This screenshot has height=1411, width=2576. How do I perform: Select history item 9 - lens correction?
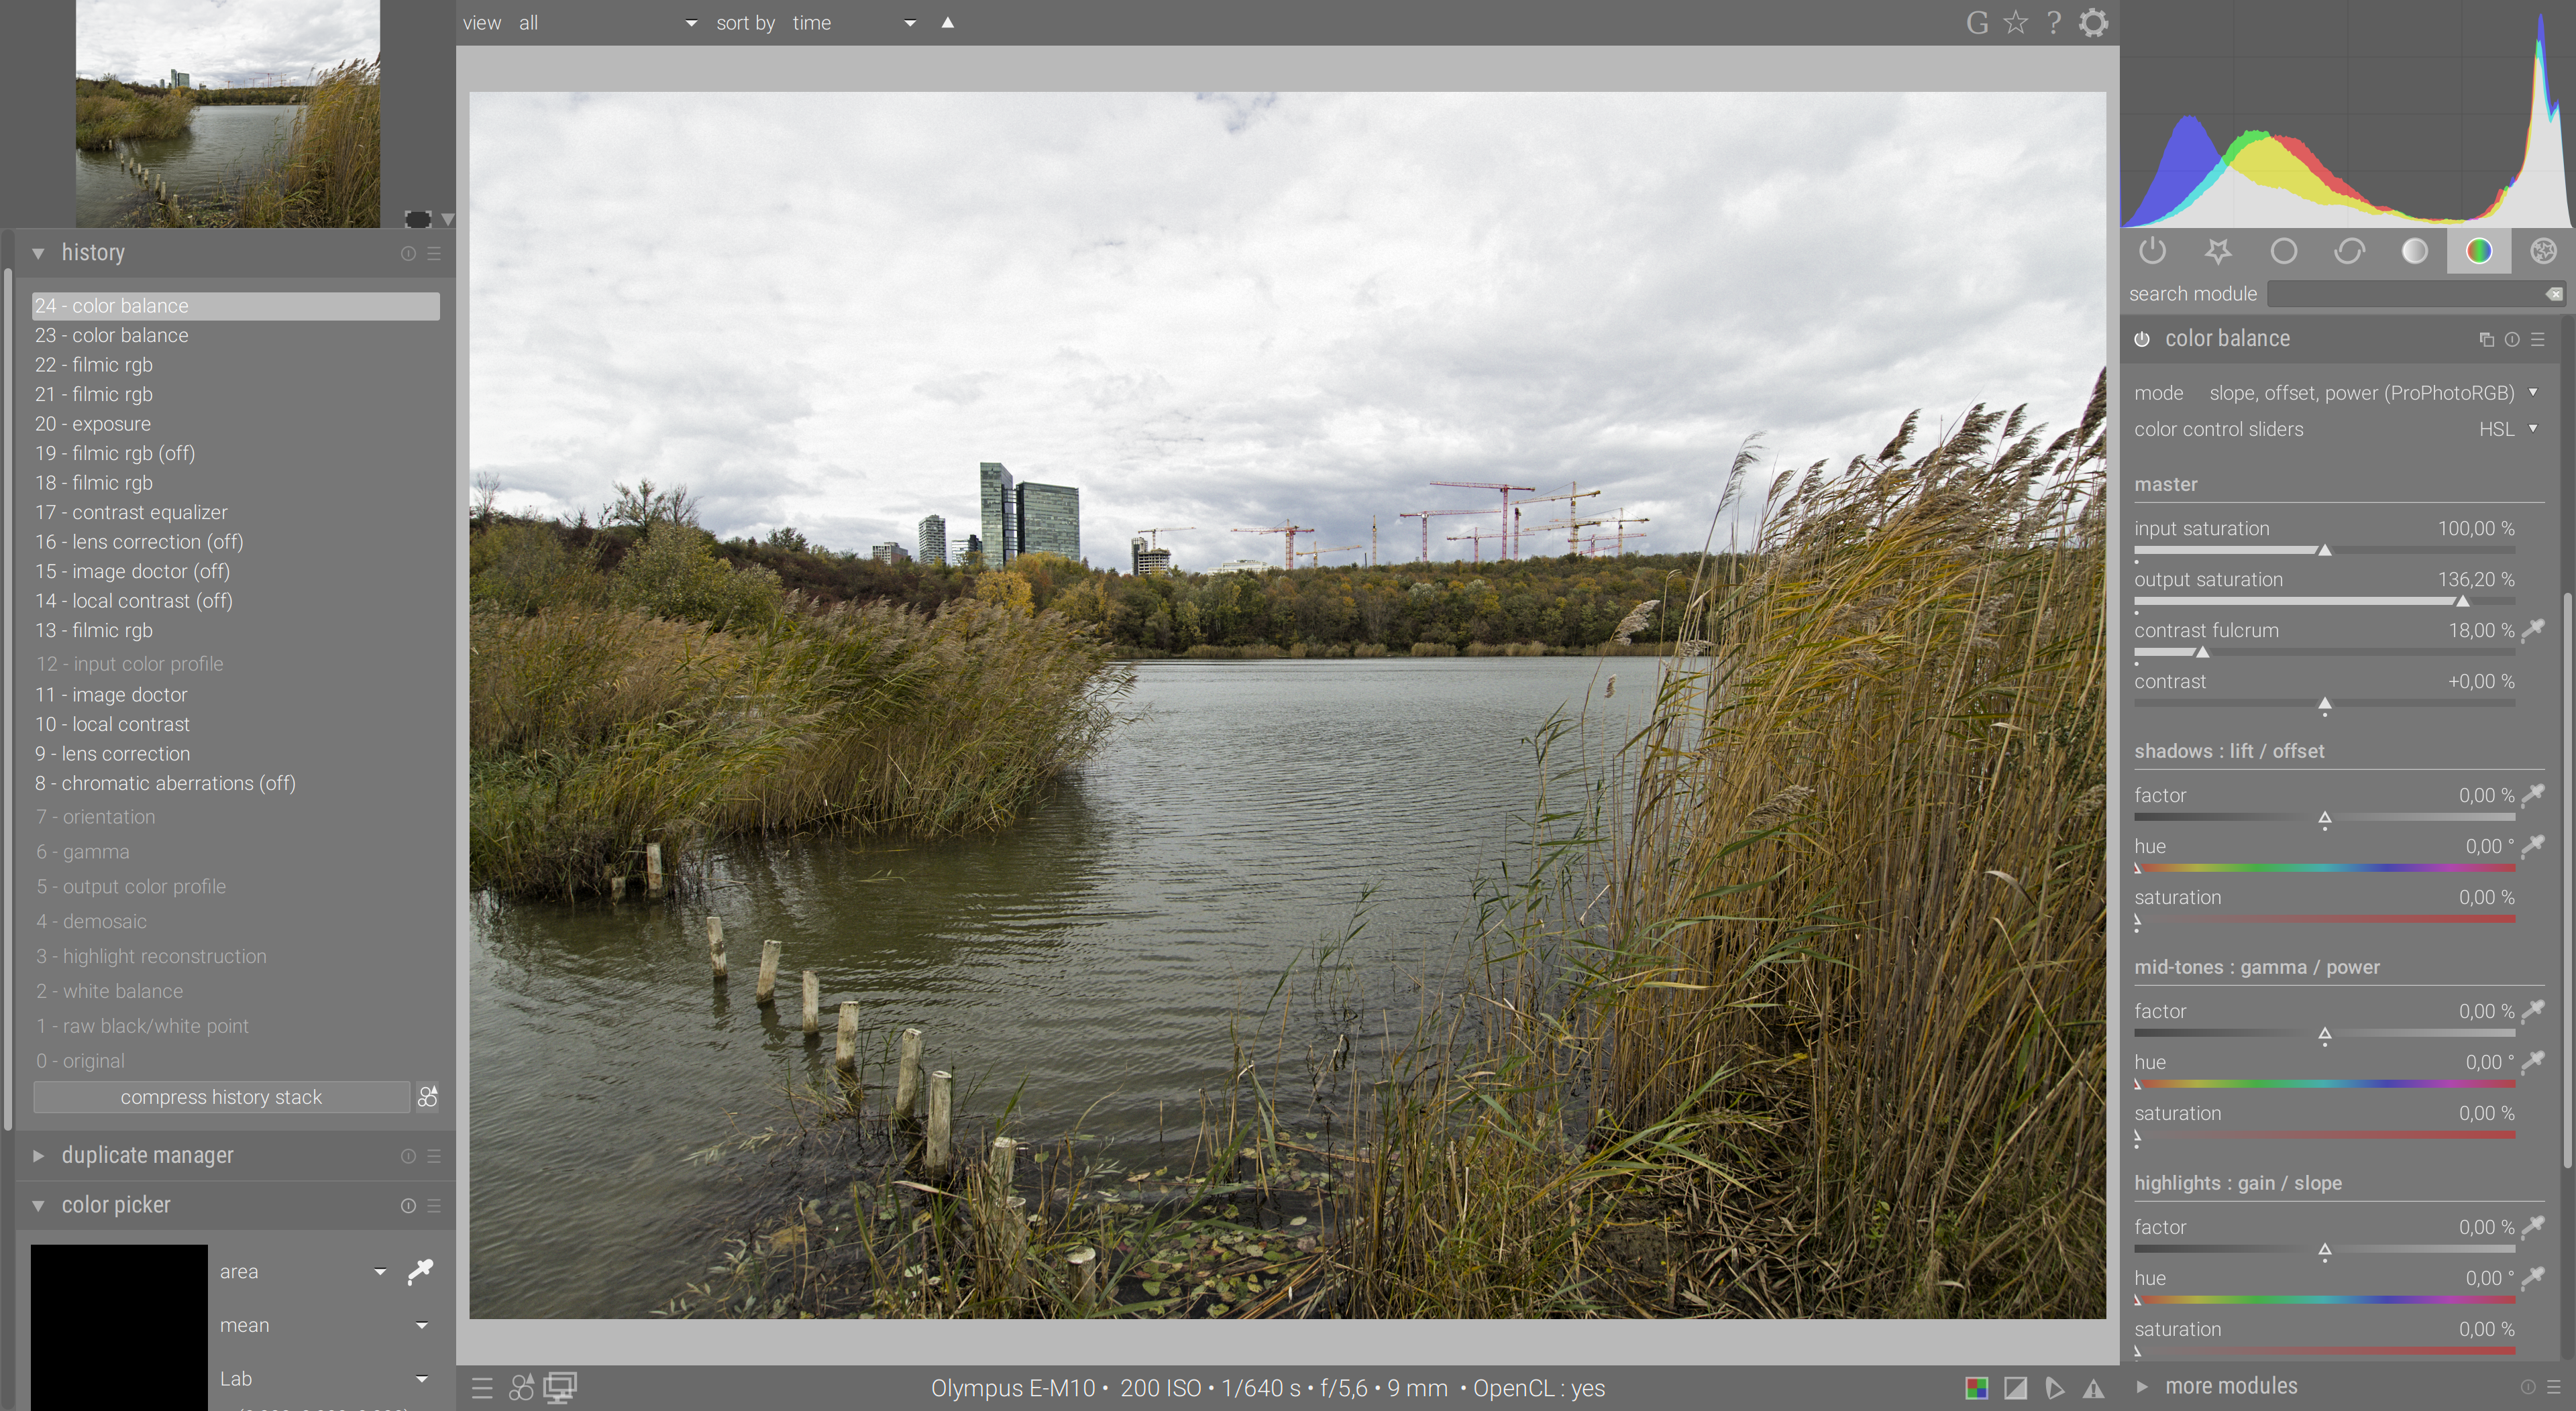(236, 754)
